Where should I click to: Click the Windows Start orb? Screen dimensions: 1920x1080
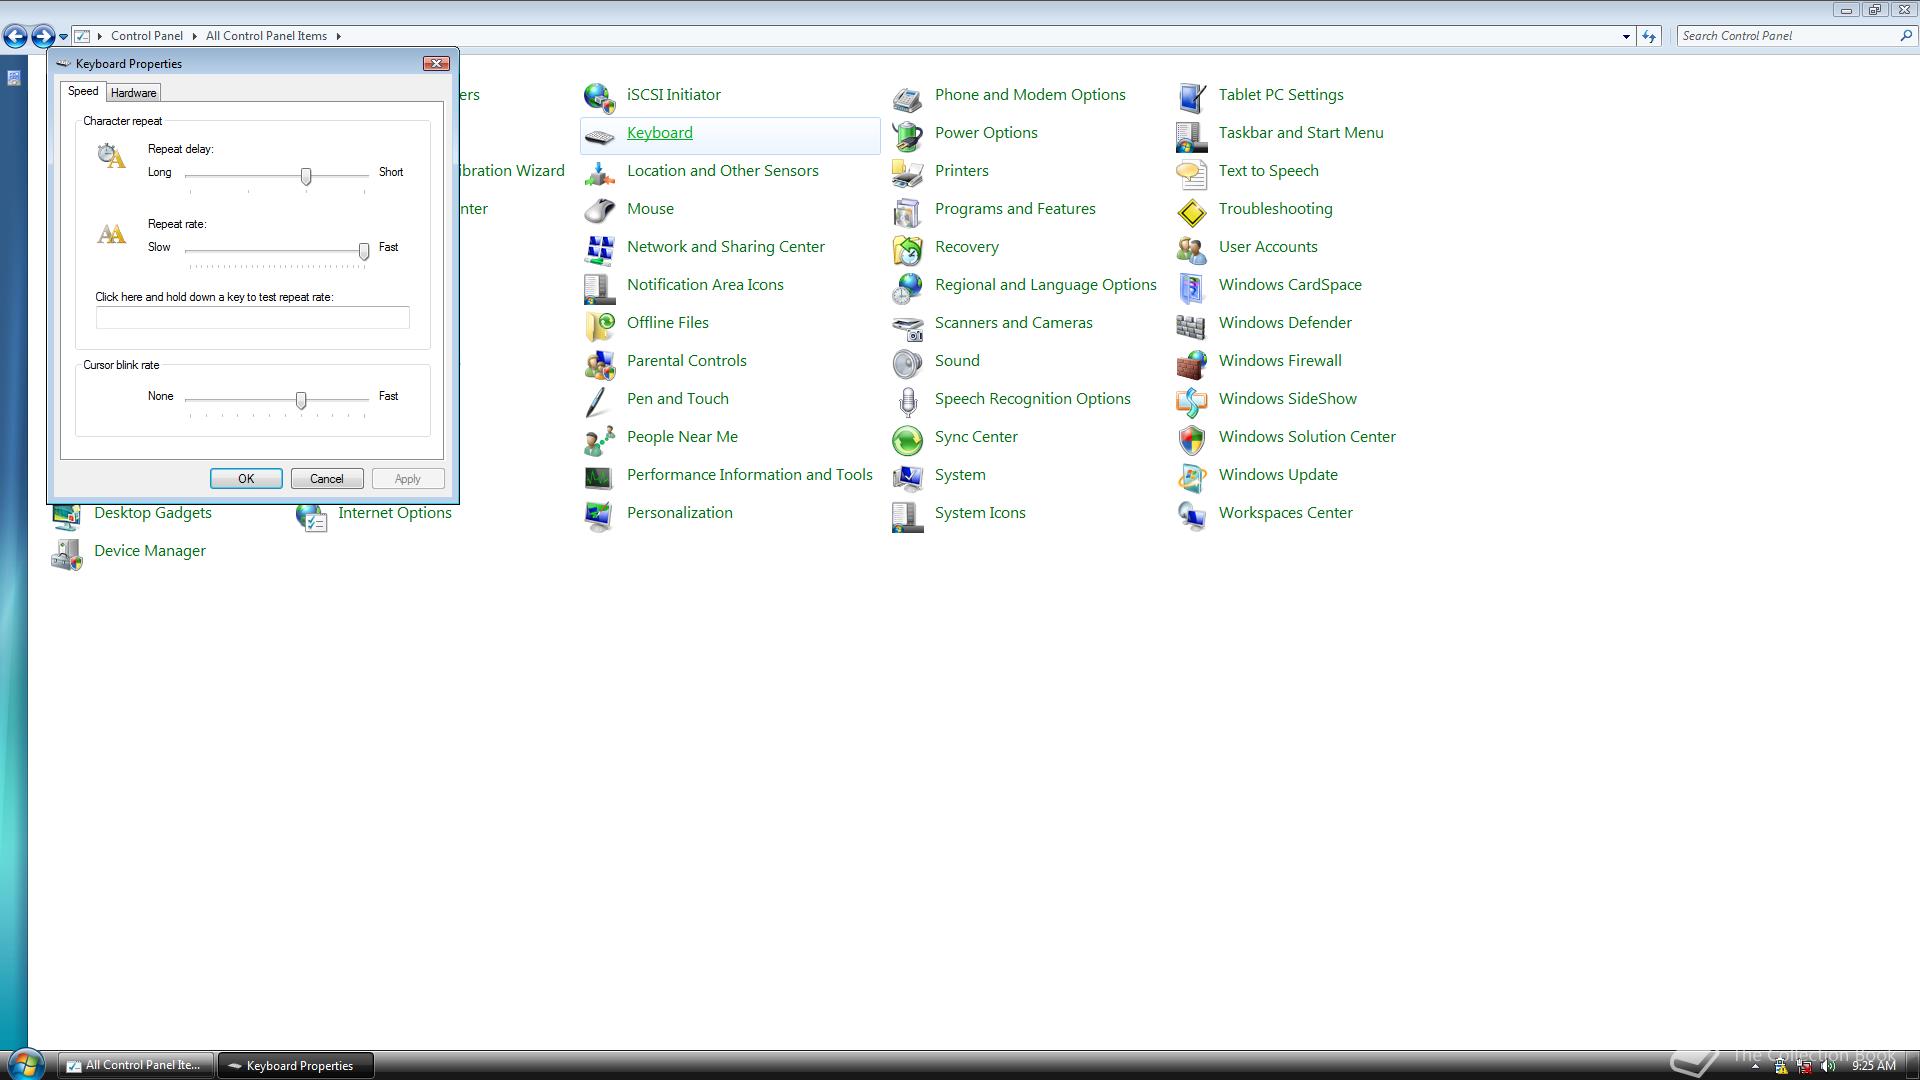pos(24,1064)
